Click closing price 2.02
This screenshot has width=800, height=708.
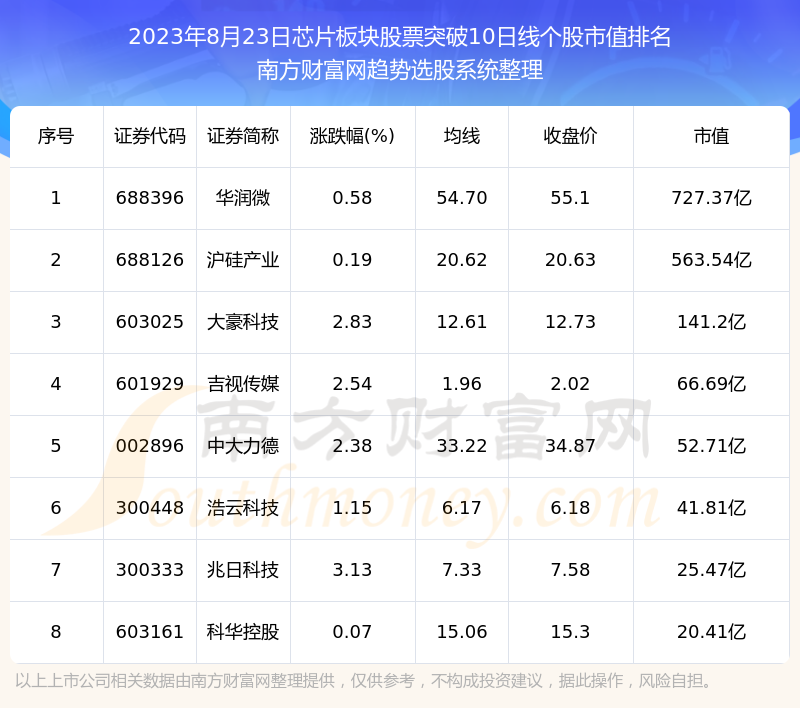(570, 384)
